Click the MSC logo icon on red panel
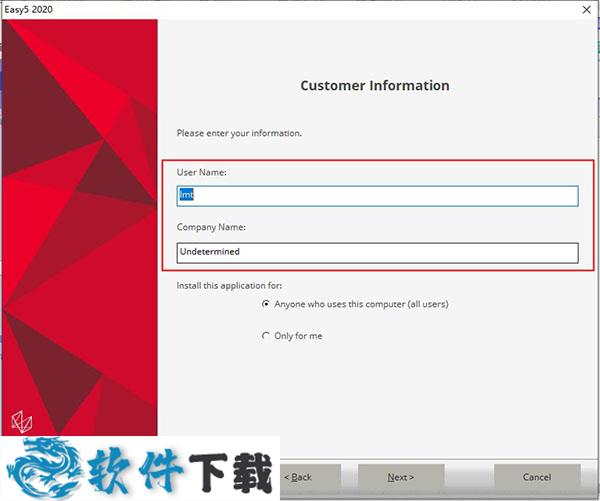Screen dimensions: 600x501 coord(22,422)
